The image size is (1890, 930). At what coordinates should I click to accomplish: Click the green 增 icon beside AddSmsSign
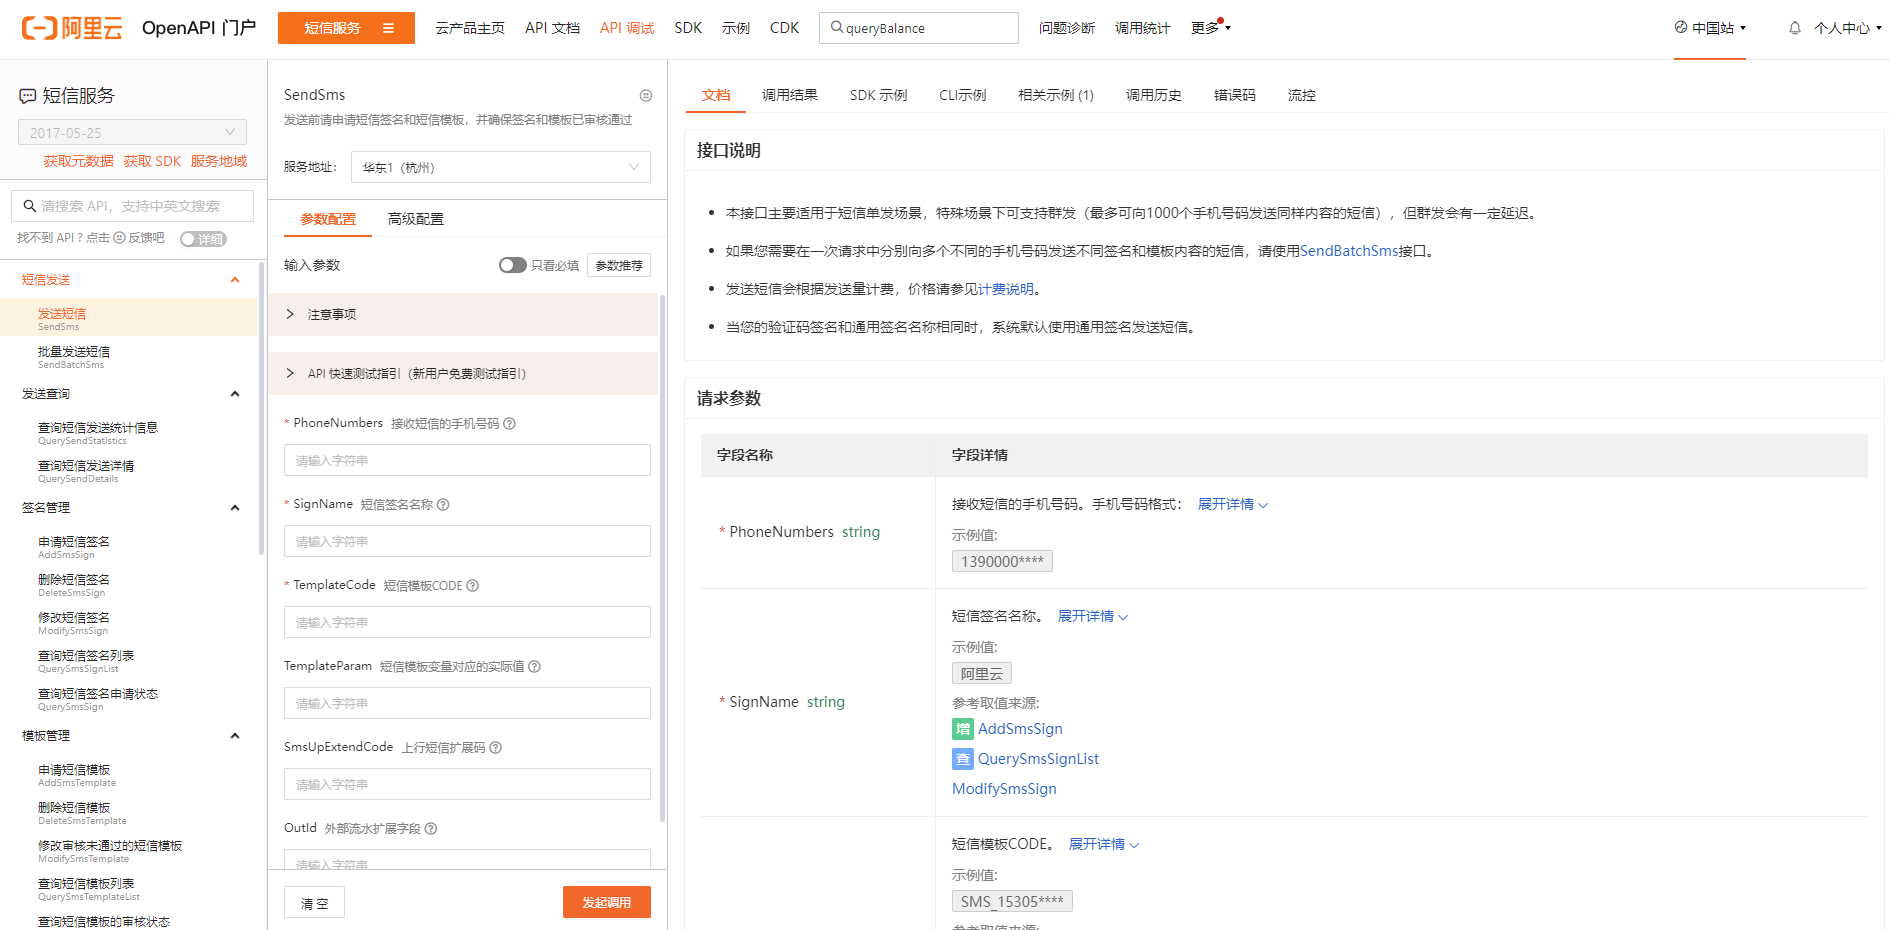coord(962,729)
